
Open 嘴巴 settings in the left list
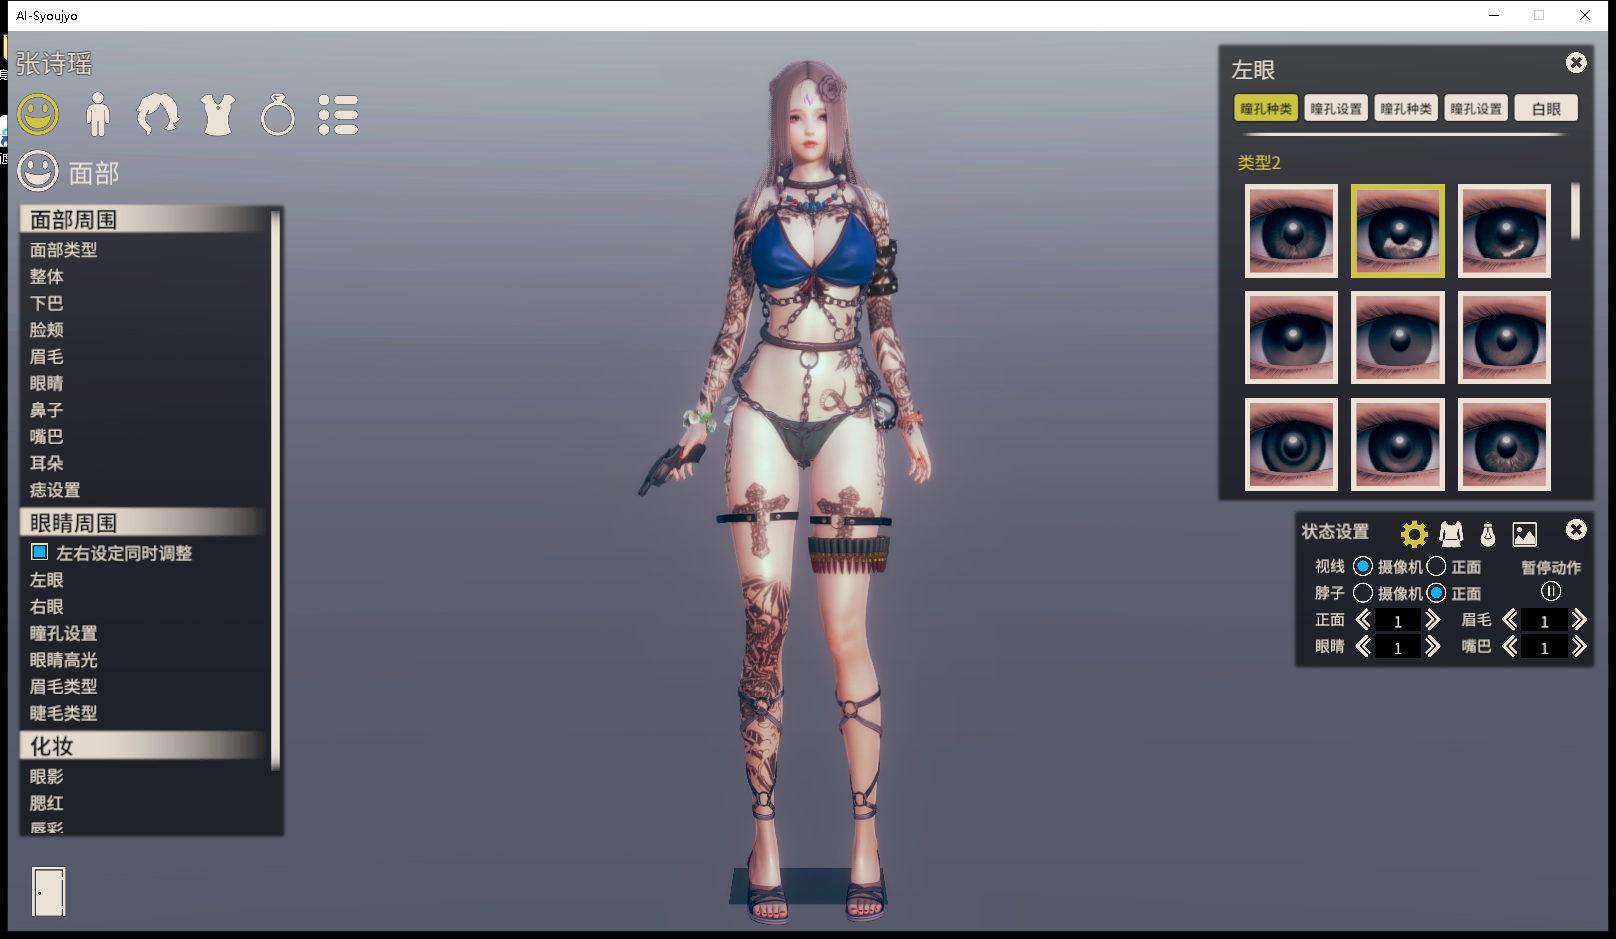point(47,436)
